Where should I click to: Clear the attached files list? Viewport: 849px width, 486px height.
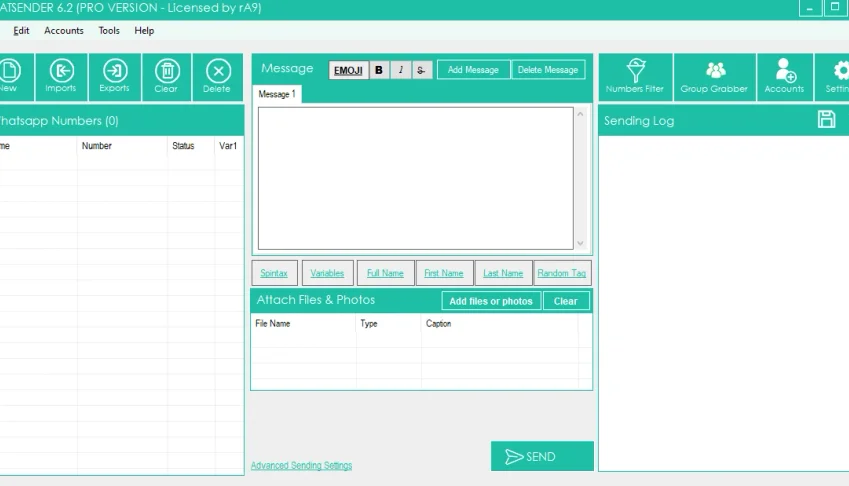pos(566,301)
